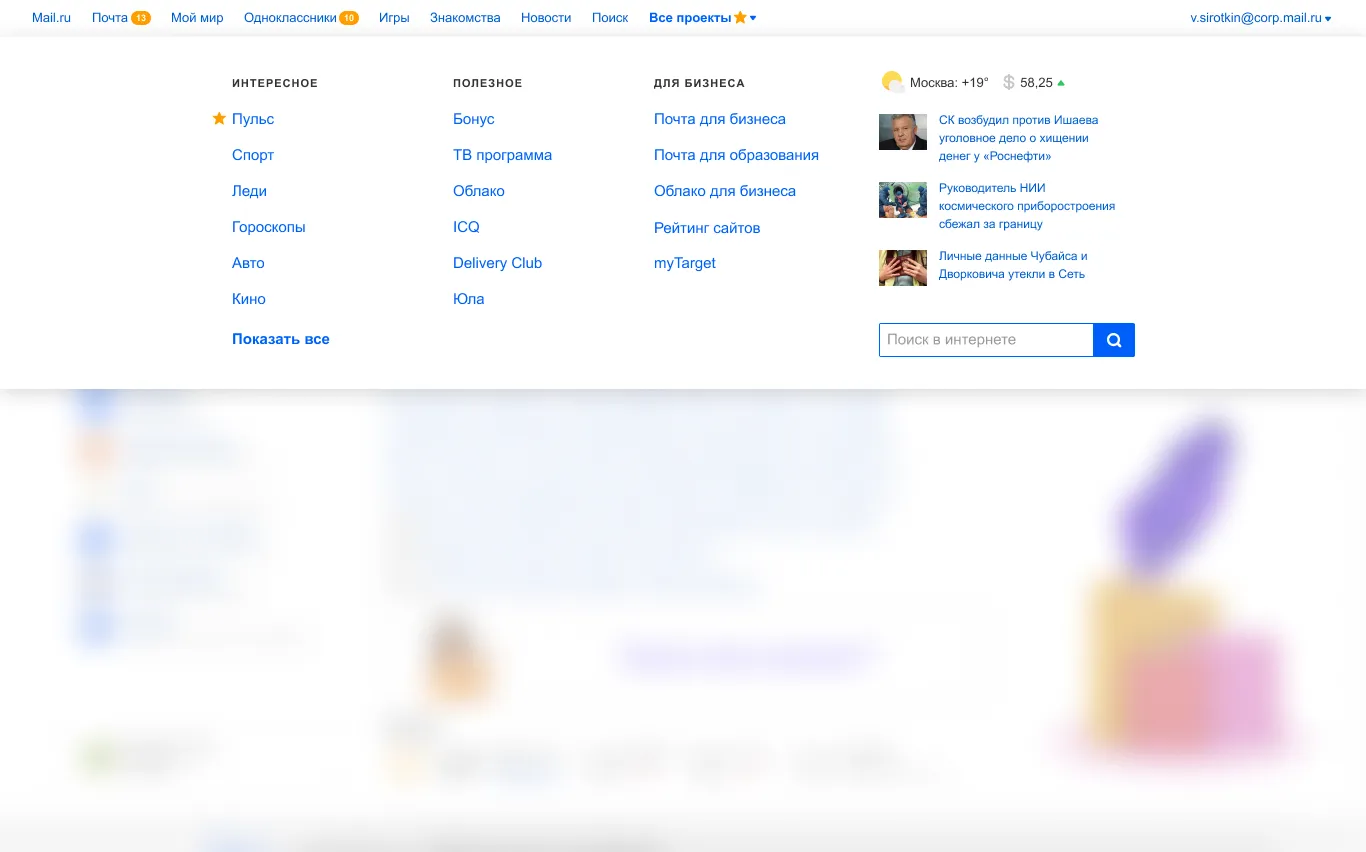Screen dimensions: 1366x852
Task: Click the green rate-up arrow by 58,25
Action: coord(1061,83)
